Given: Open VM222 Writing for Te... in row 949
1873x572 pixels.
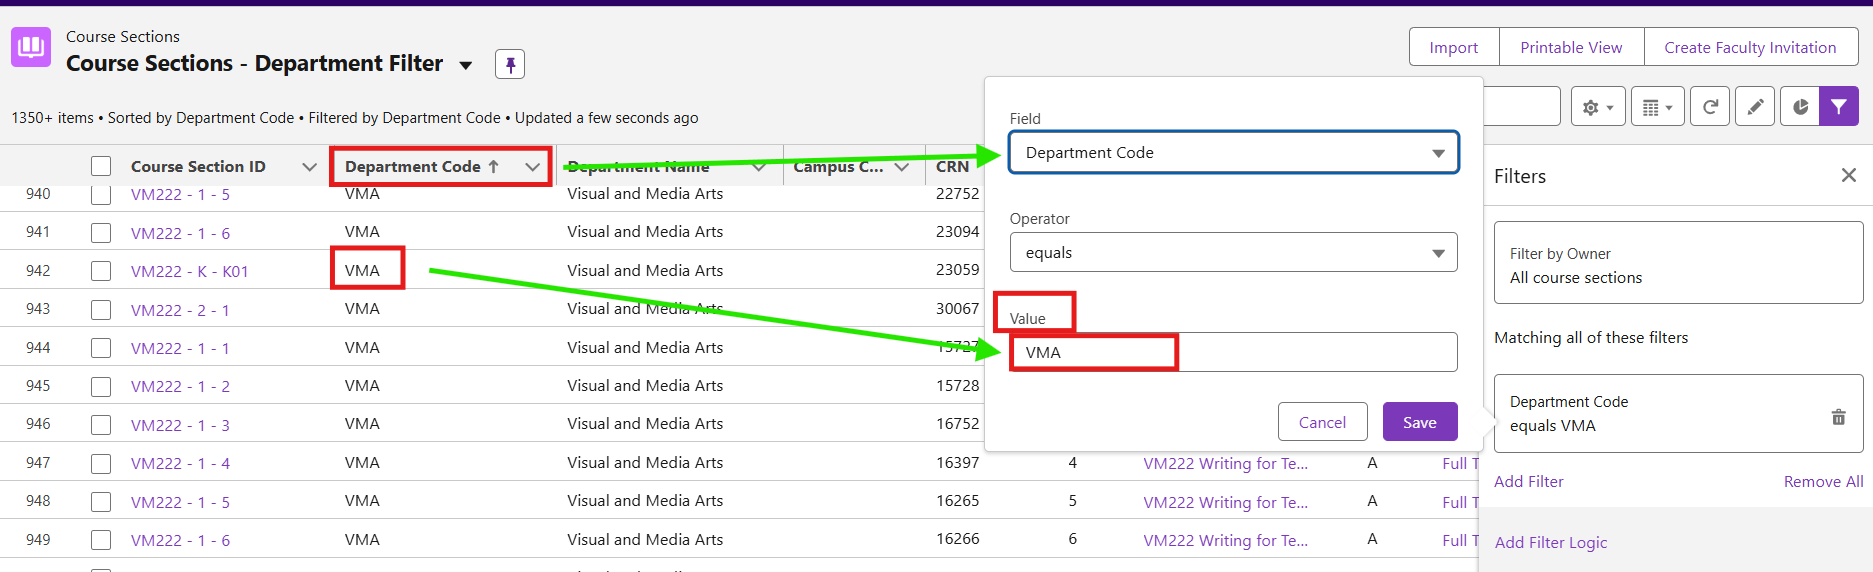Looking at the screenshot, I should pyautogui.click(x=1225, y=540).
